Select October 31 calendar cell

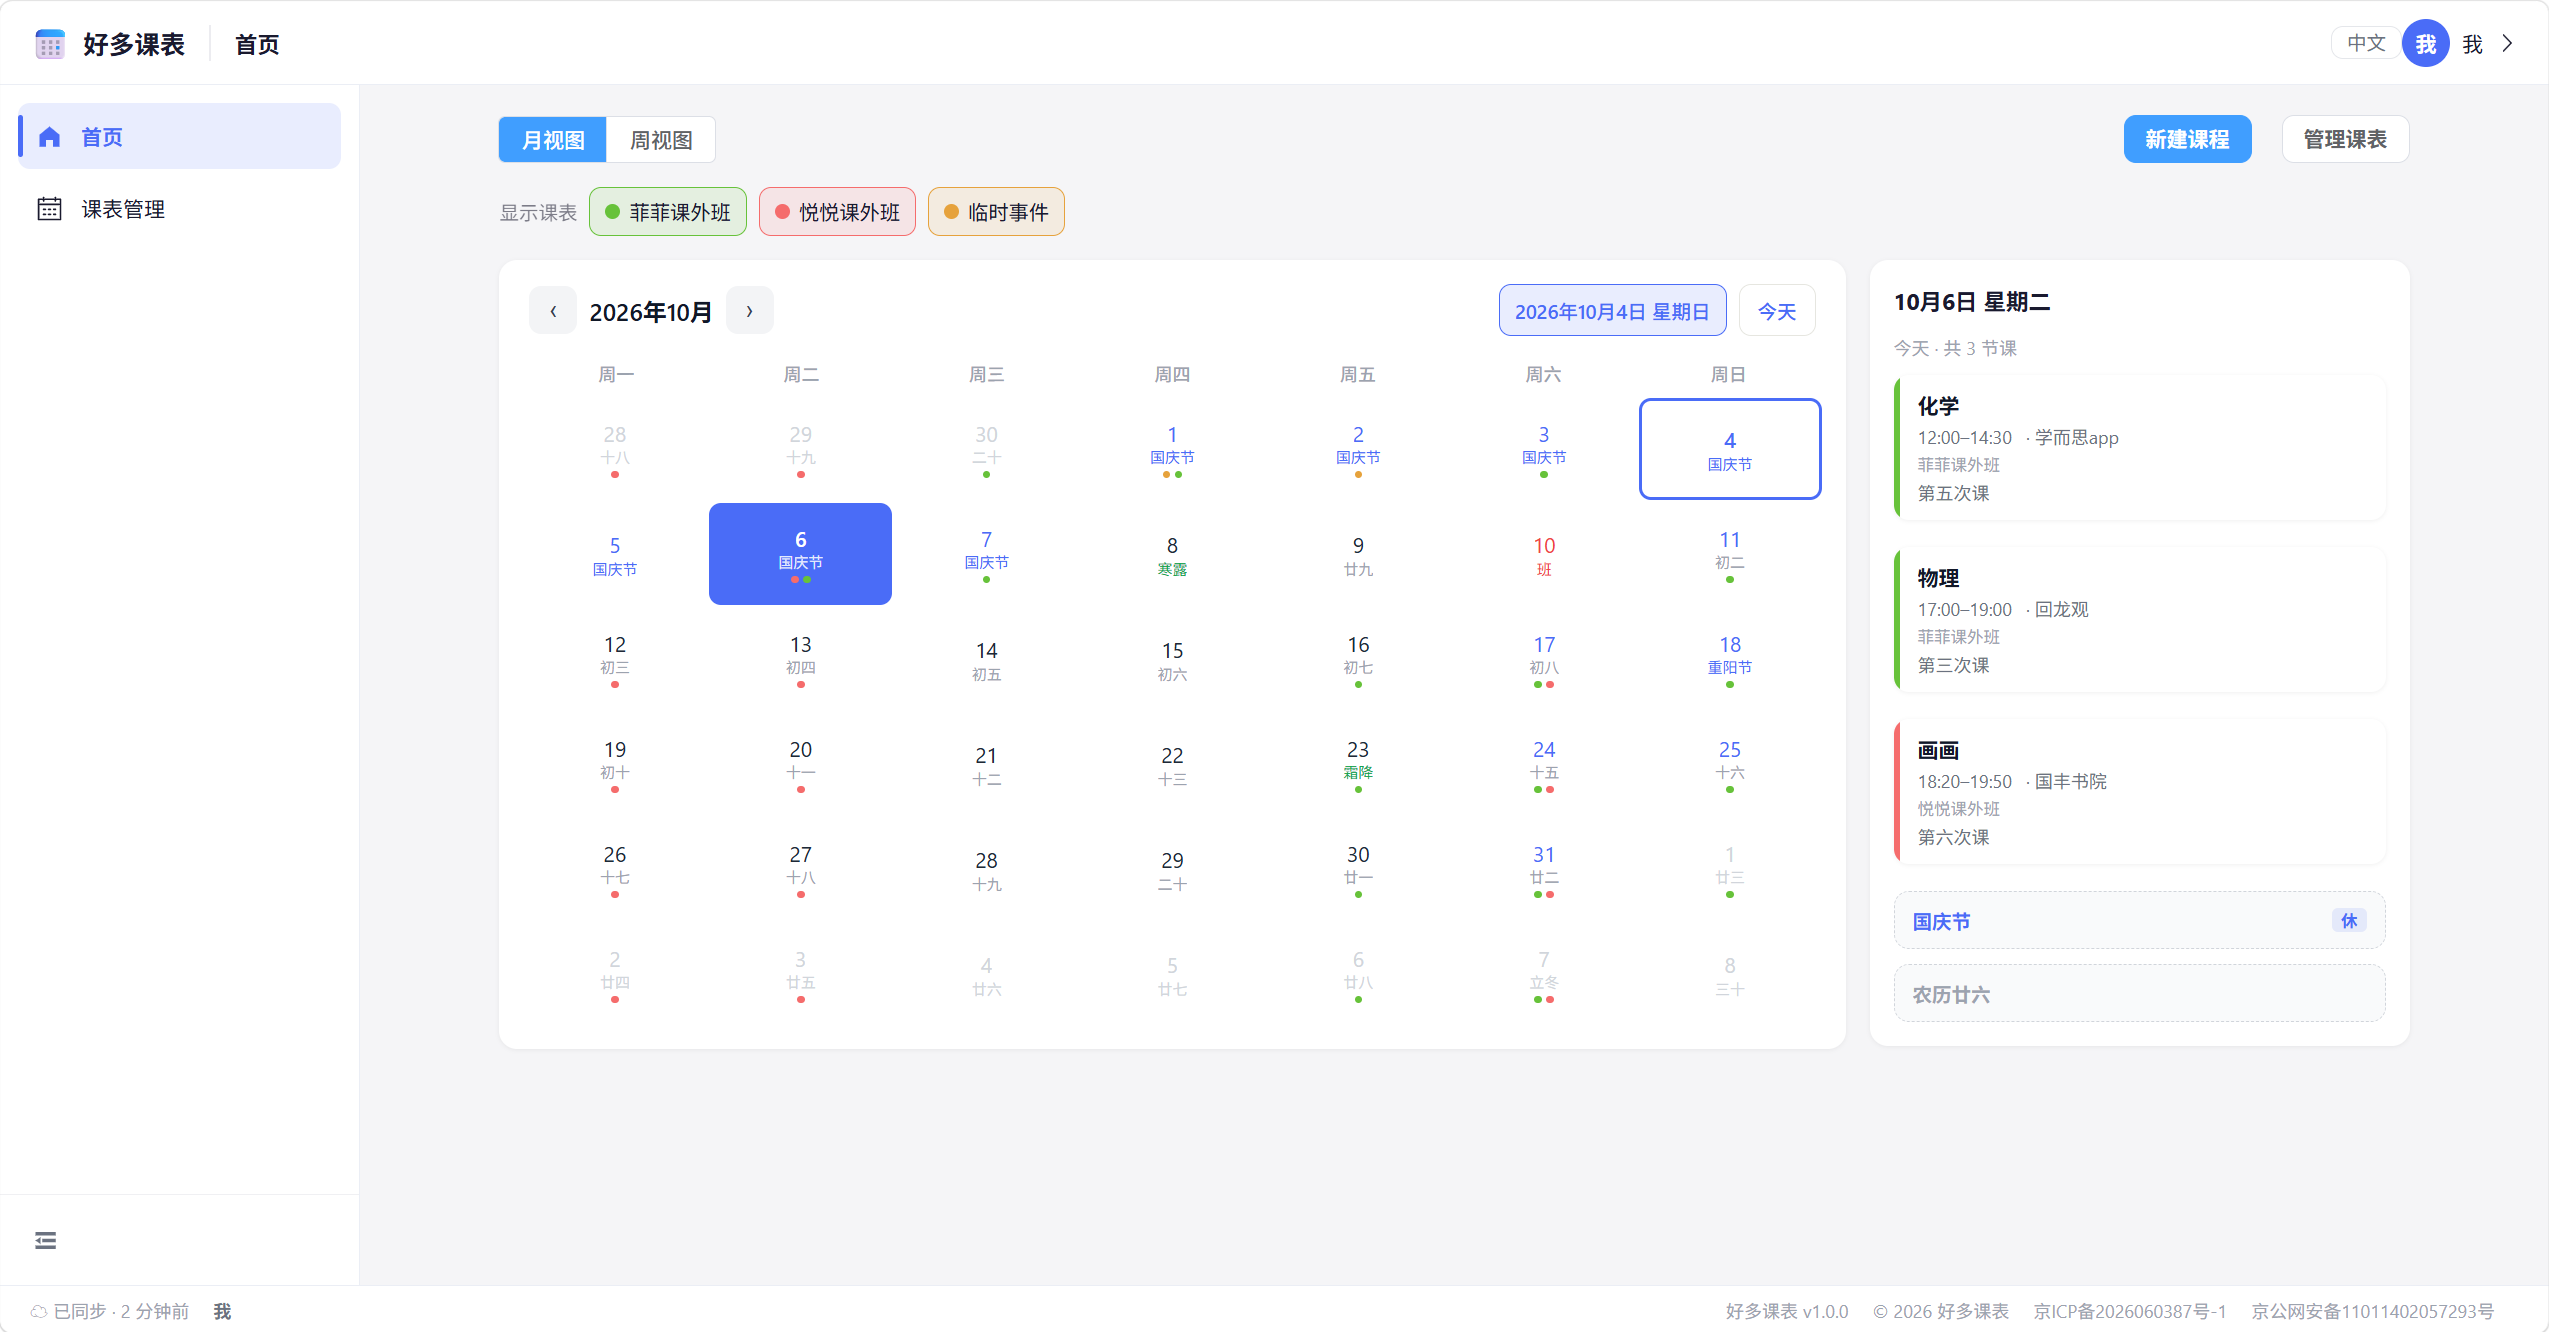point(1544,869)
